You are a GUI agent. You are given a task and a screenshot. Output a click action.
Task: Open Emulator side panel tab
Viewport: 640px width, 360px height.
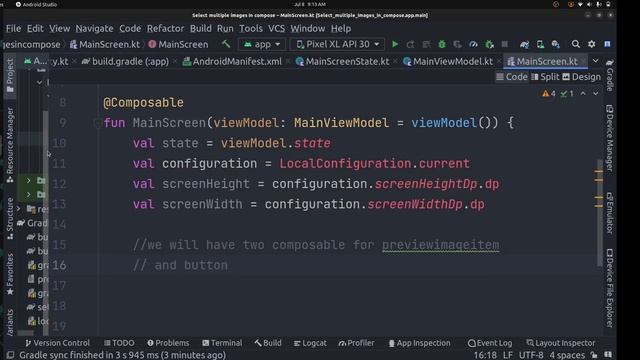pos(610,213)
